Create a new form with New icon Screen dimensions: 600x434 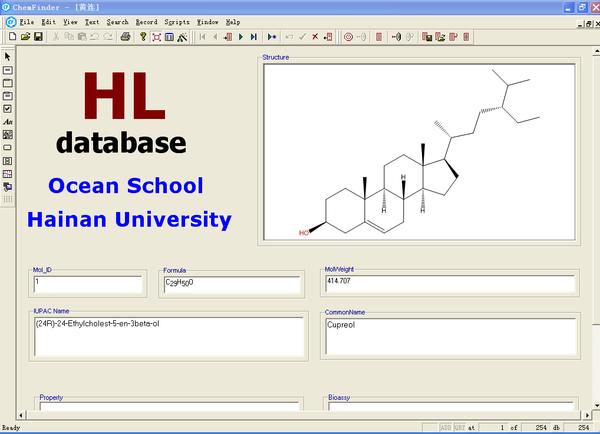[12, 37]
